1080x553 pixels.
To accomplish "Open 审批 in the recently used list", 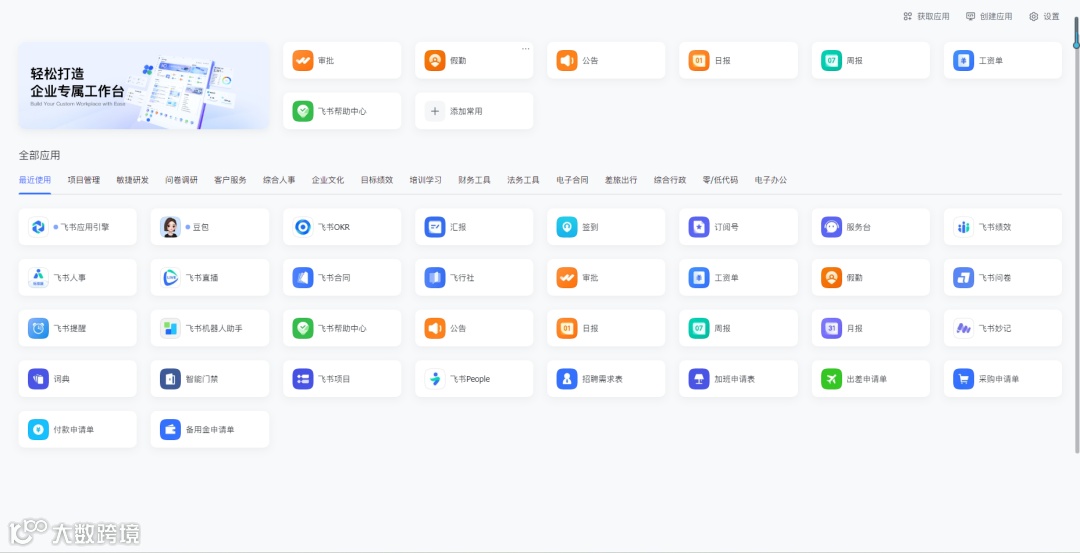I will pos(606,278).
